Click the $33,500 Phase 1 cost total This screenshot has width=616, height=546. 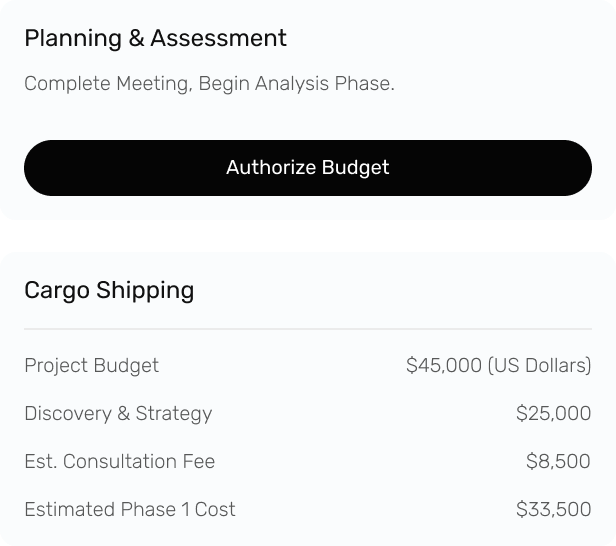[553, 510]
